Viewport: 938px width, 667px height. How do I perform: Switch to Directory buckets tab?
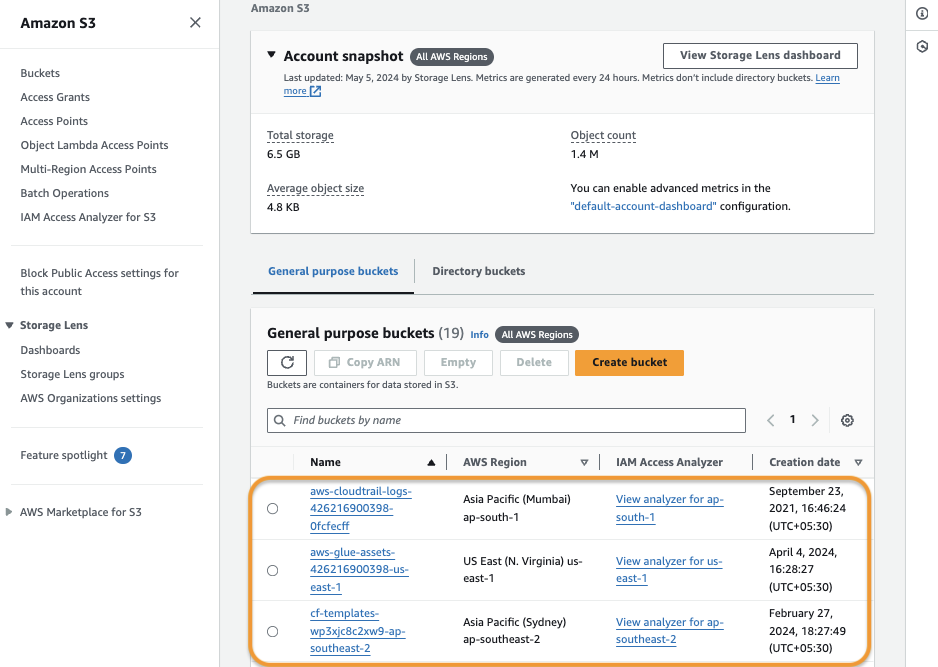(479, 271)
